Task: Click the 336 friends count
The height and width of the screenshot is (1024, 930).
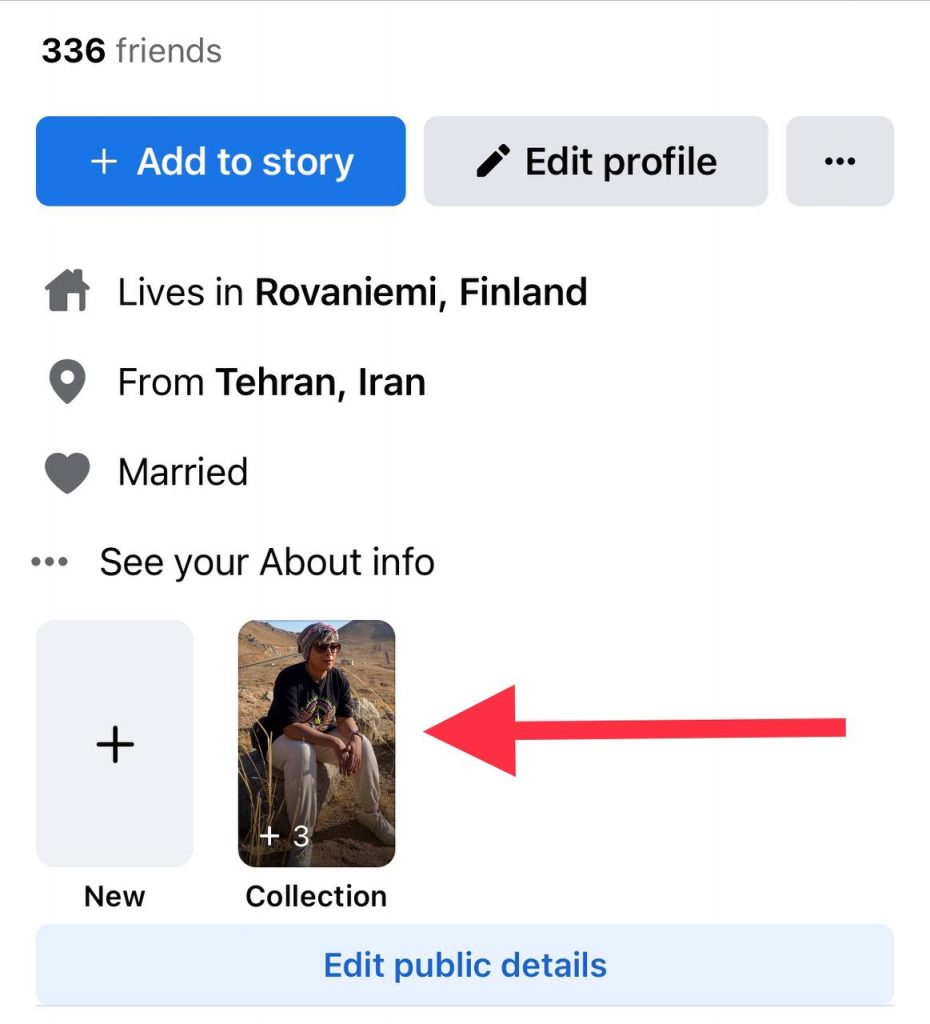Action: click(130, 50)
